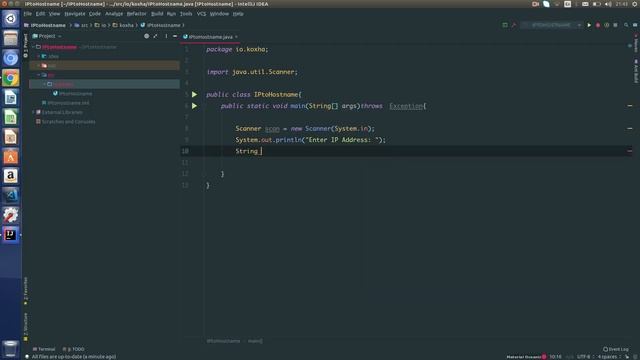
Task: Open the Refactor menu
Action: [136, 14]
